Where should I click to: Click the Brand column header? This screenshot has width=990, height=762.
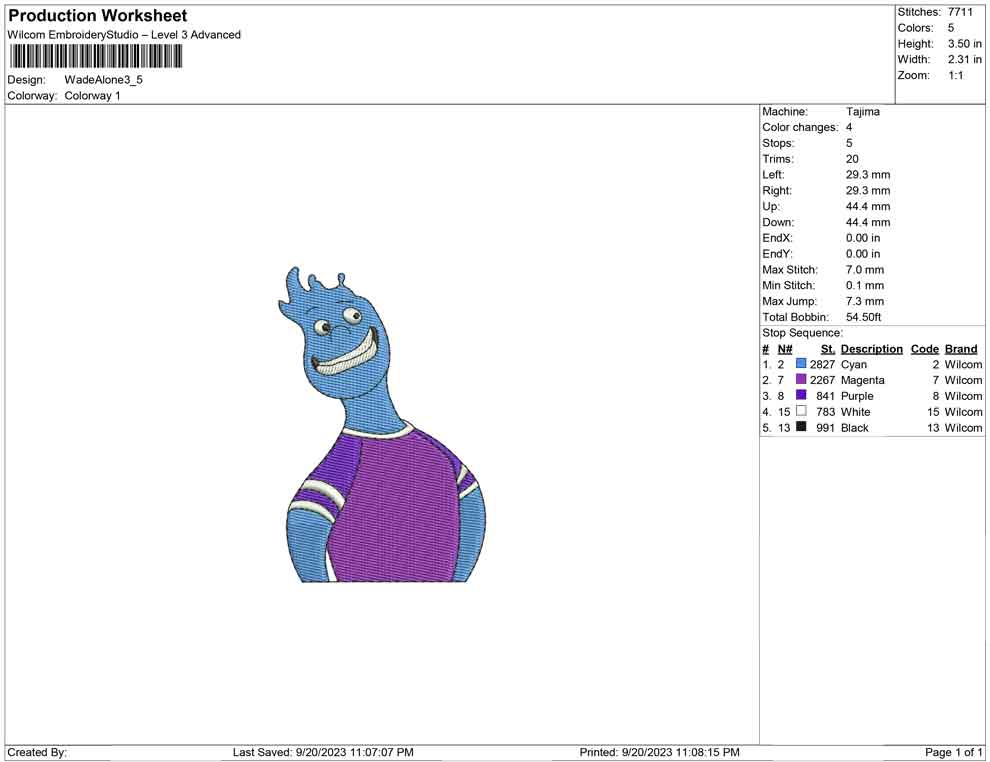961,349
